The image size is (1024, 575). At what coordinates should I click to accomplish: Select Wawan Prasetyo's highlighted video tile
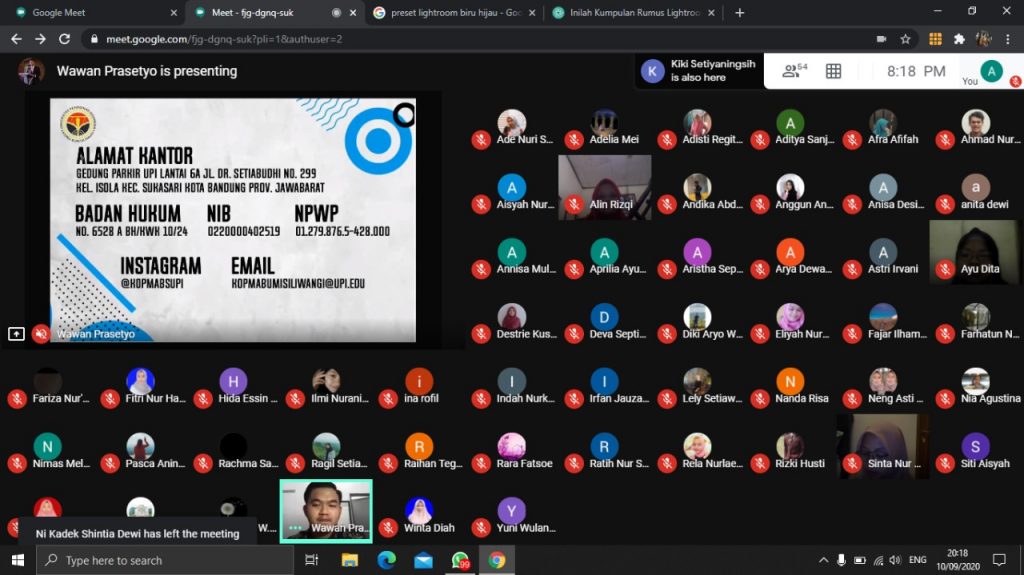tap(326, 510)
